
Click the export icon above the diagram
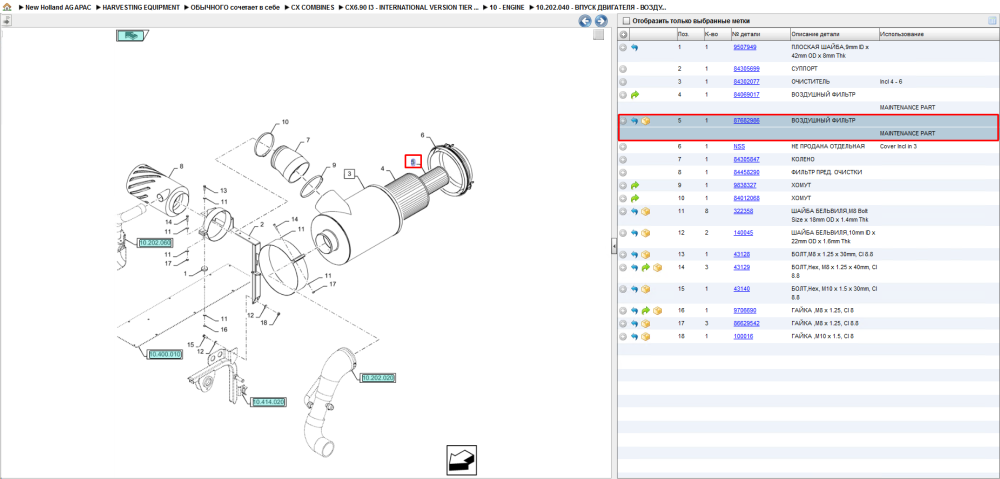coord(6,21)
